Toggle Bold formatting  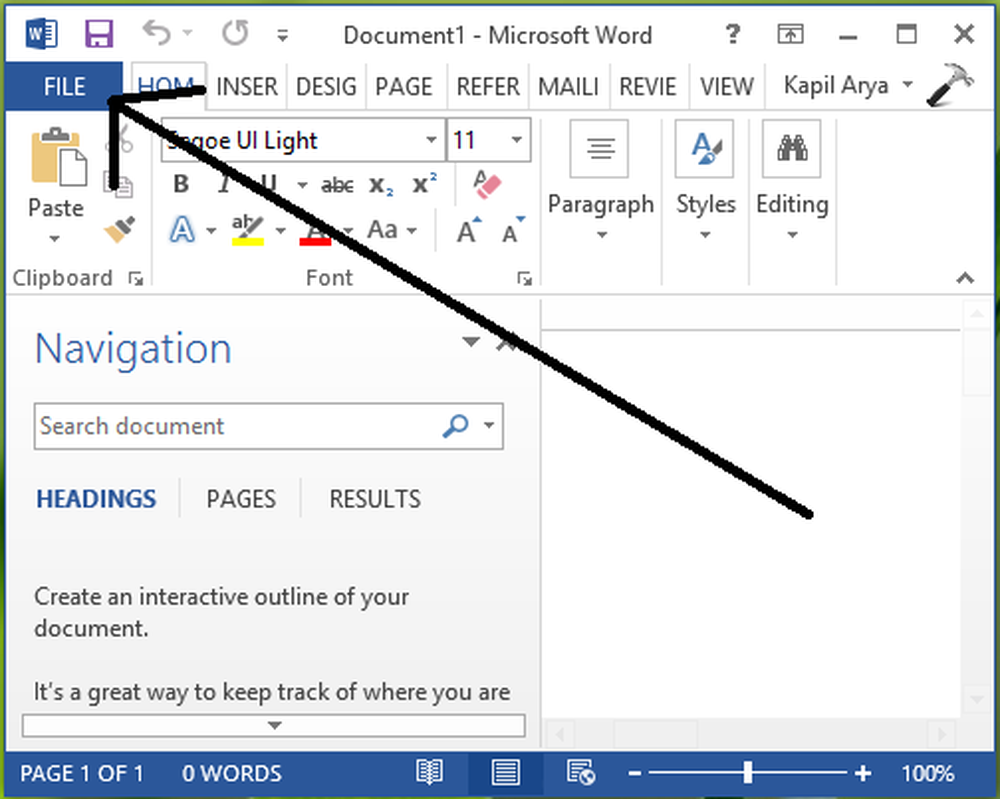pos(181,185)
